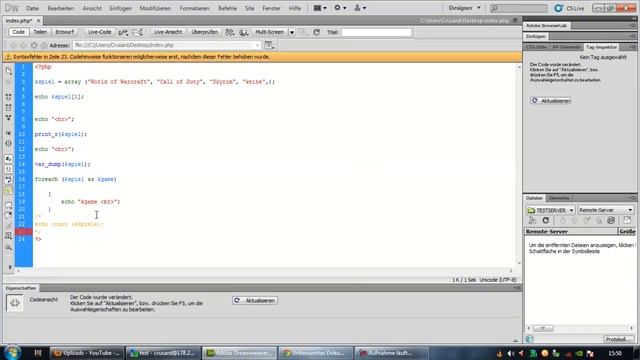Switch to Teilen split view
This screenshot has height=360, width=640.
tap(40, 32)
